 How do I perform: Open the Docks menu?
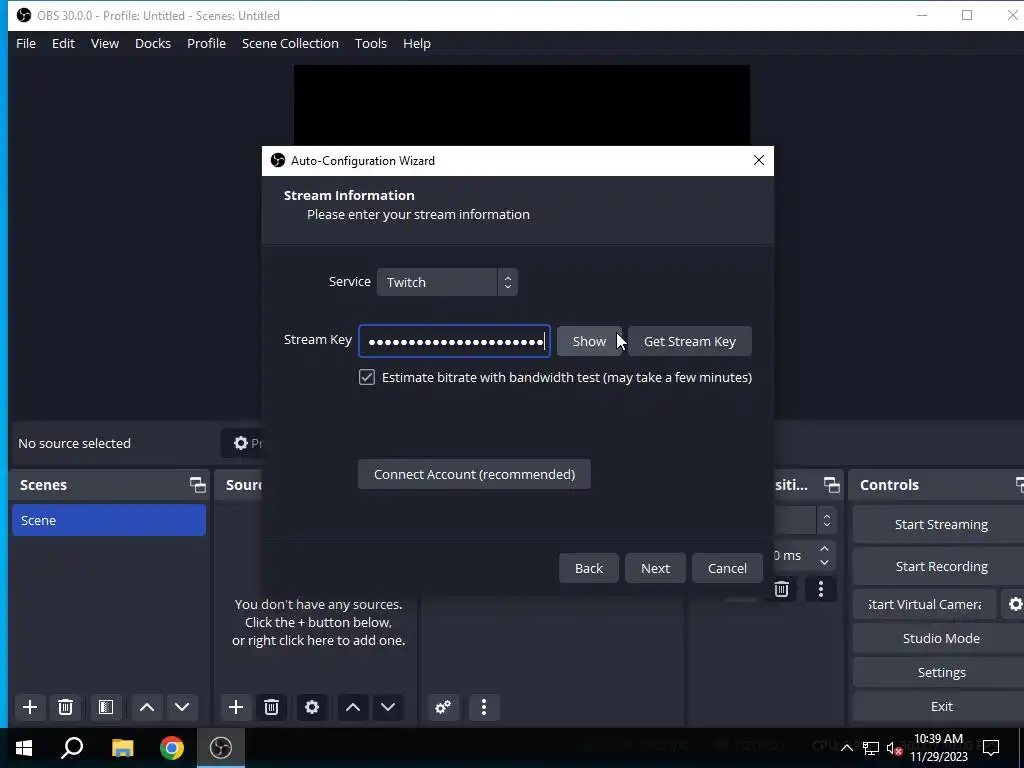pos(153,43)
